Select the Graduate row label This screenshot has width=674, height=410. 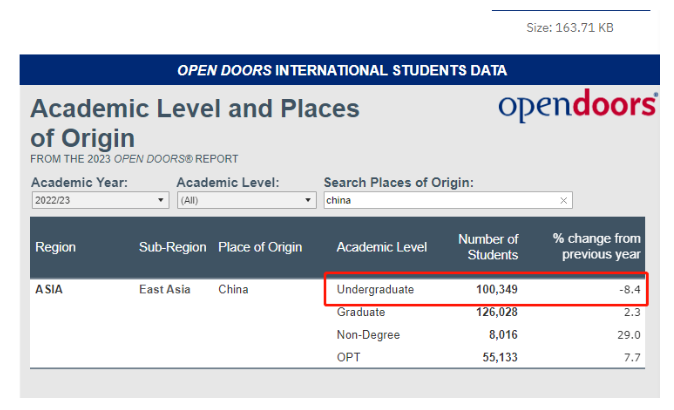pyautogui.click(x=361, y=312)
